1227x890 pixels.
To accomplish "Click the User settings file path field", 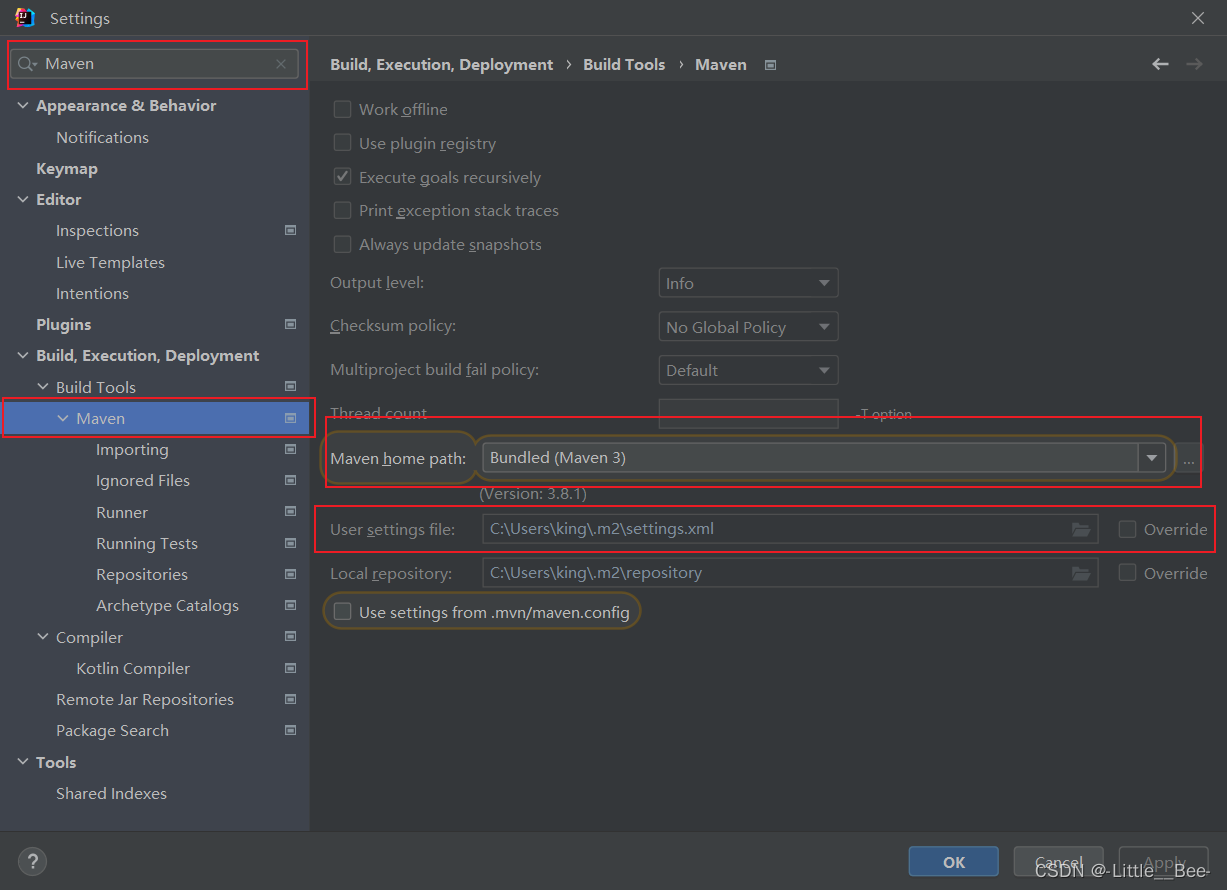I will [x=790, y=530].
